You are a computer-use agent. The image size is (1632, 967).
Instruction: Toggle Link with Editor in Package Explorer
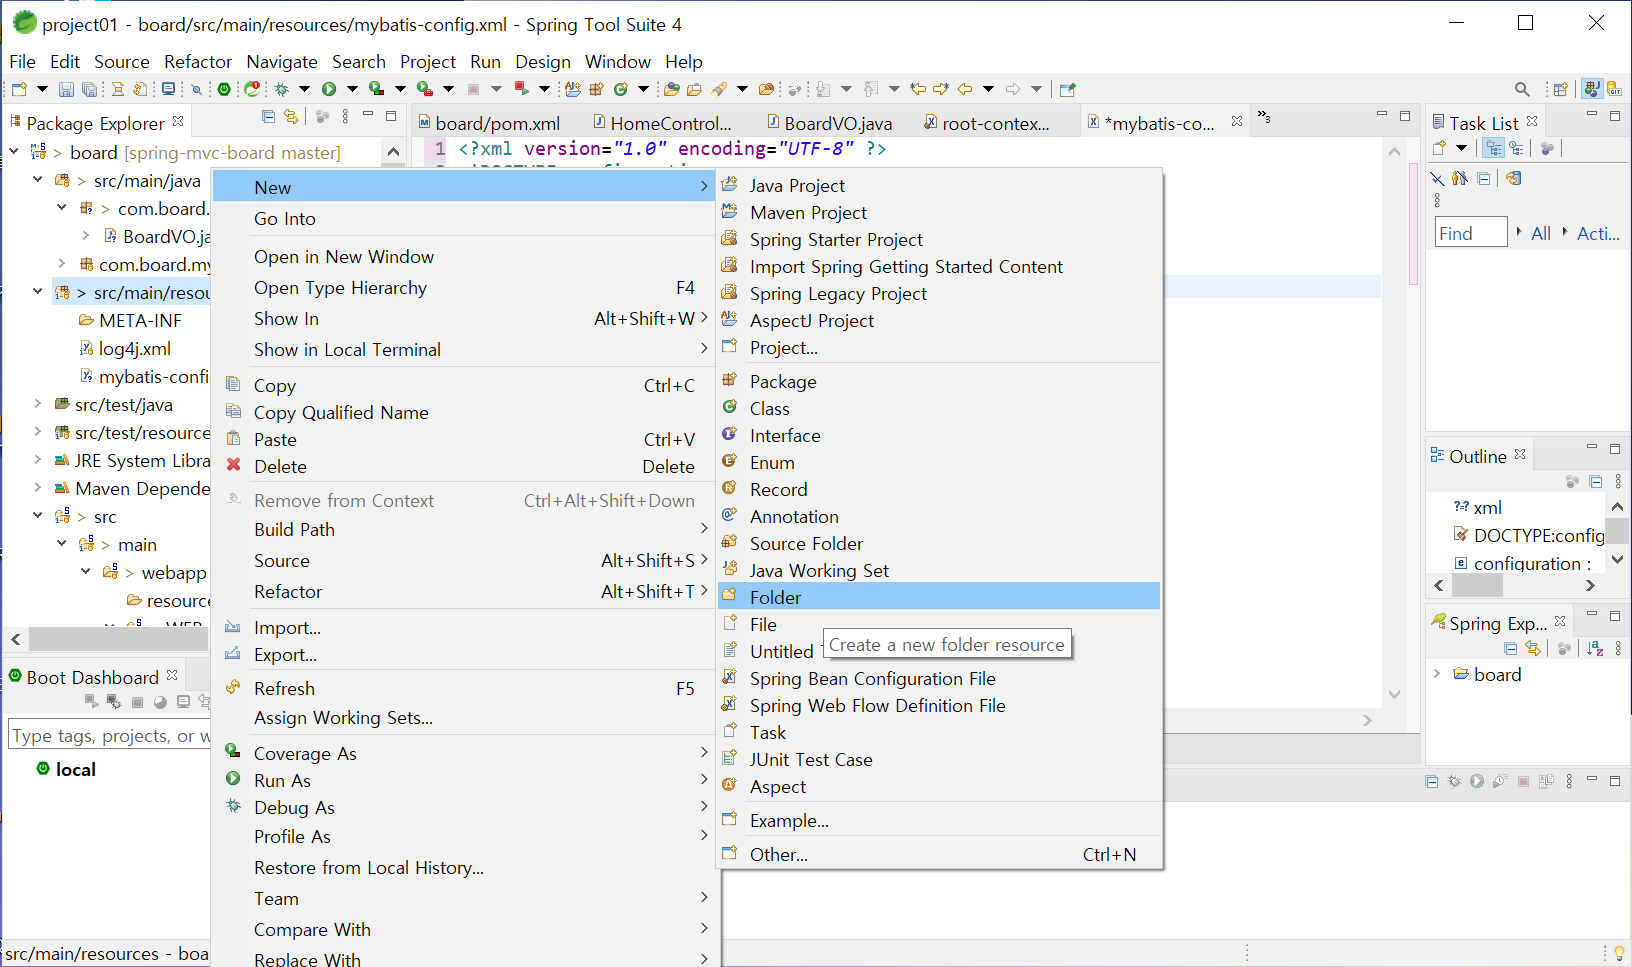[x=291, y=117]
